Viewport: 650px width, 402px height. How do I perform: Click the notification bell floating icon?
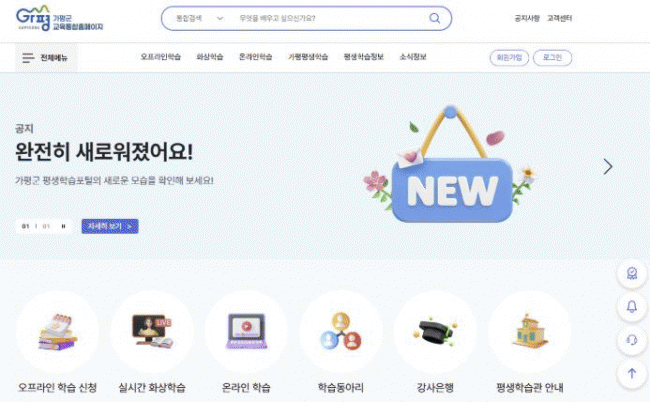(632, 307)
